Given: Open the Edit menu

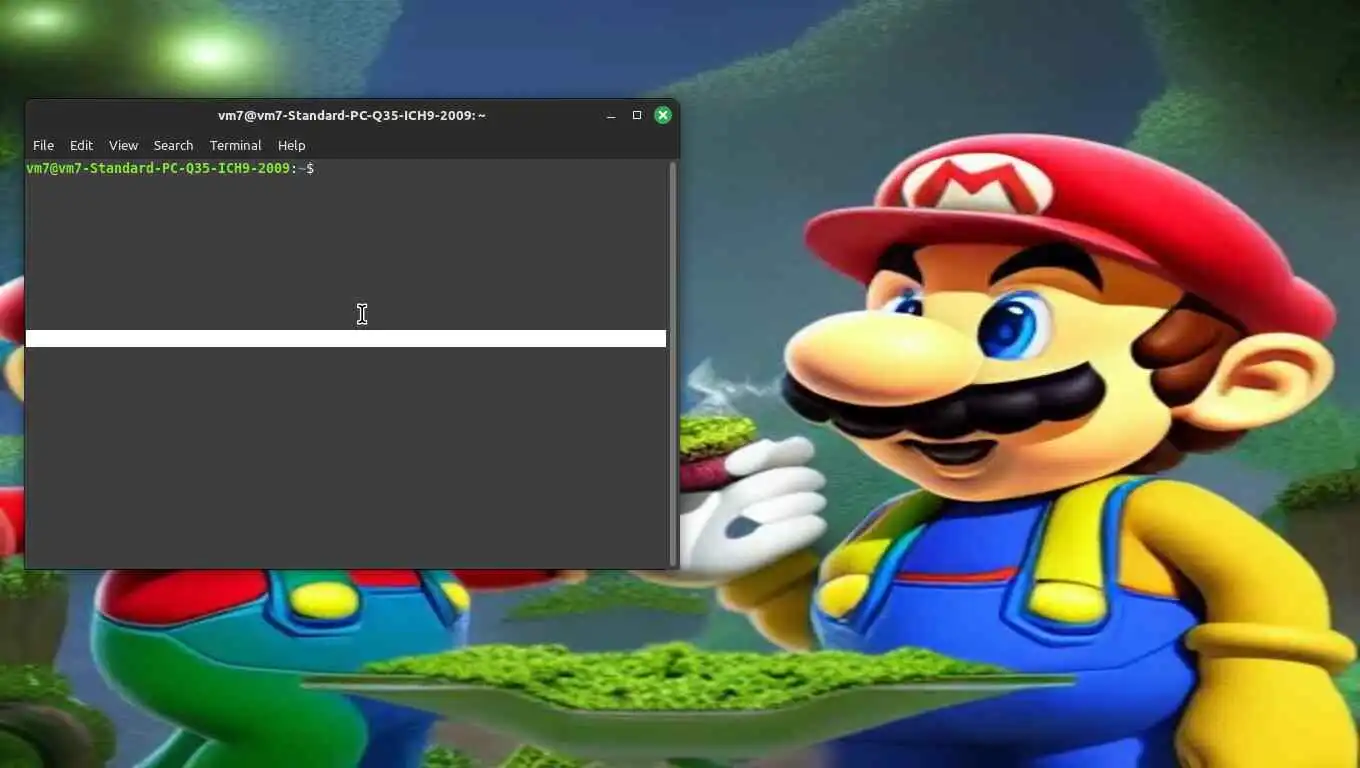Looking at the screenshot, I should 81,145.
